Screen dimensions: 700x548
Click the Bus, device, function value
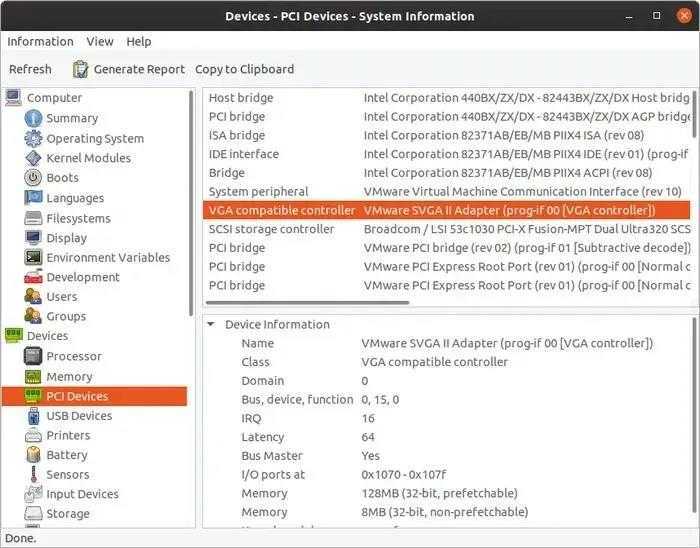(380, 400)
